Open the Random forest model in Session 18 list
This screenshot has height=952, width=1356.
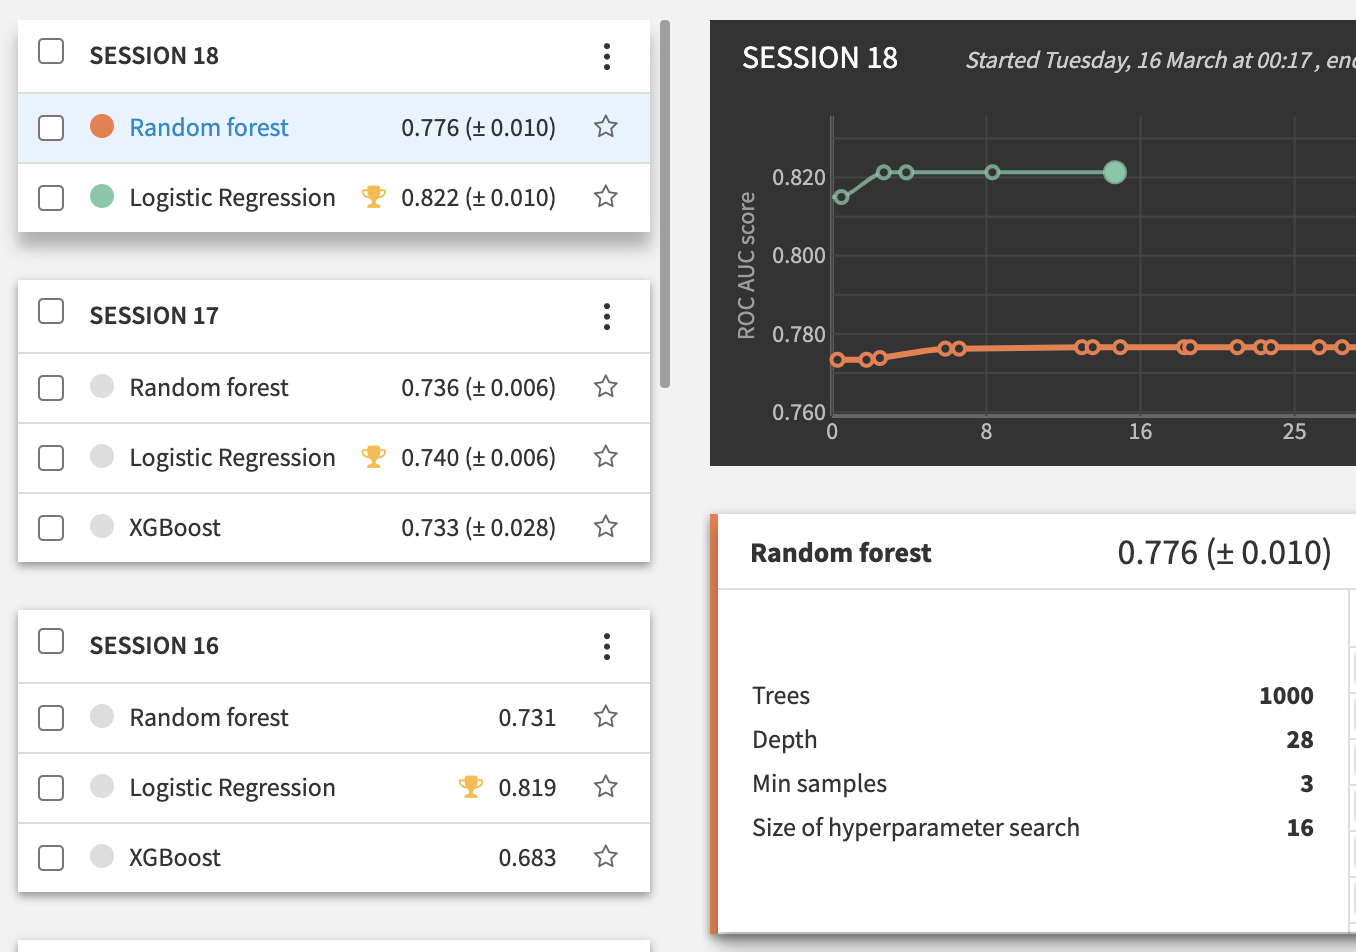(209, 128)
